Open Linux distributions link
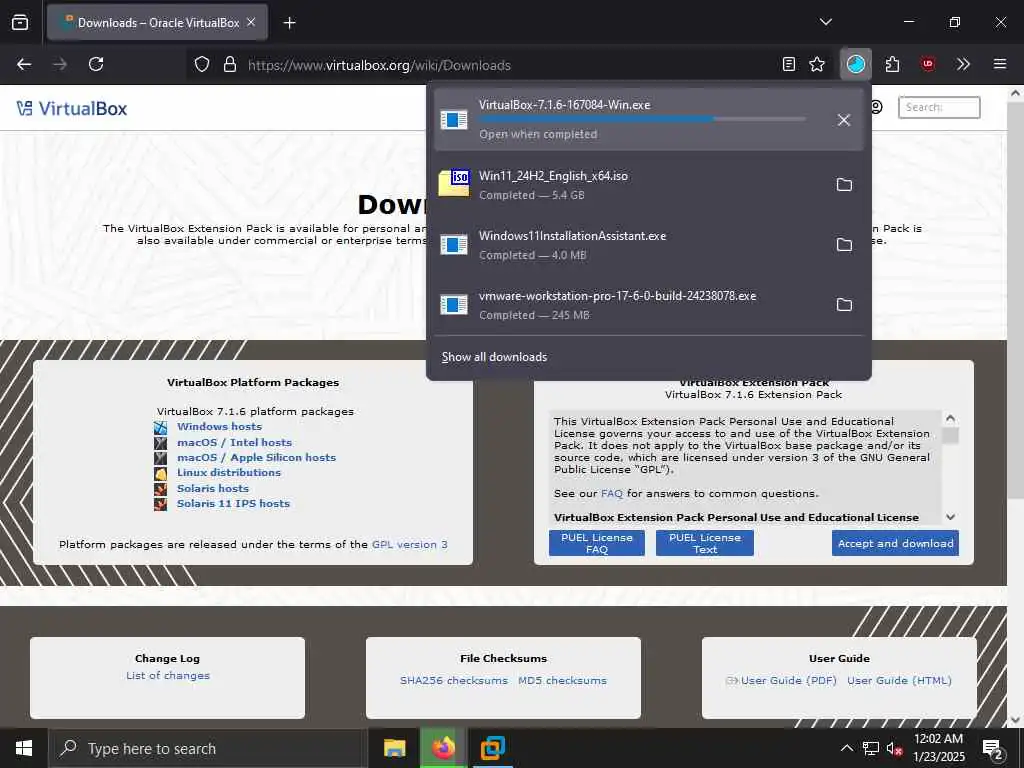This screenshot has width=1024, height=768. 229,472
